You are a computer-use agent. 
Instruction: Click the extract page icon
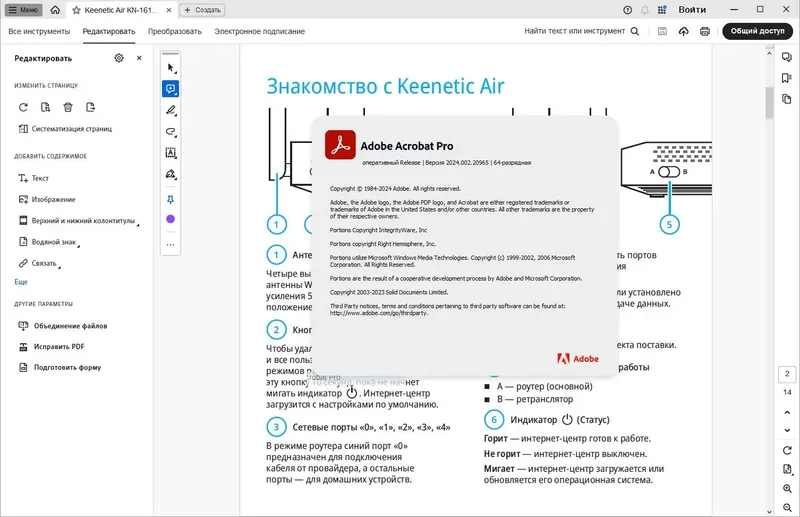[x=45, y=107]
